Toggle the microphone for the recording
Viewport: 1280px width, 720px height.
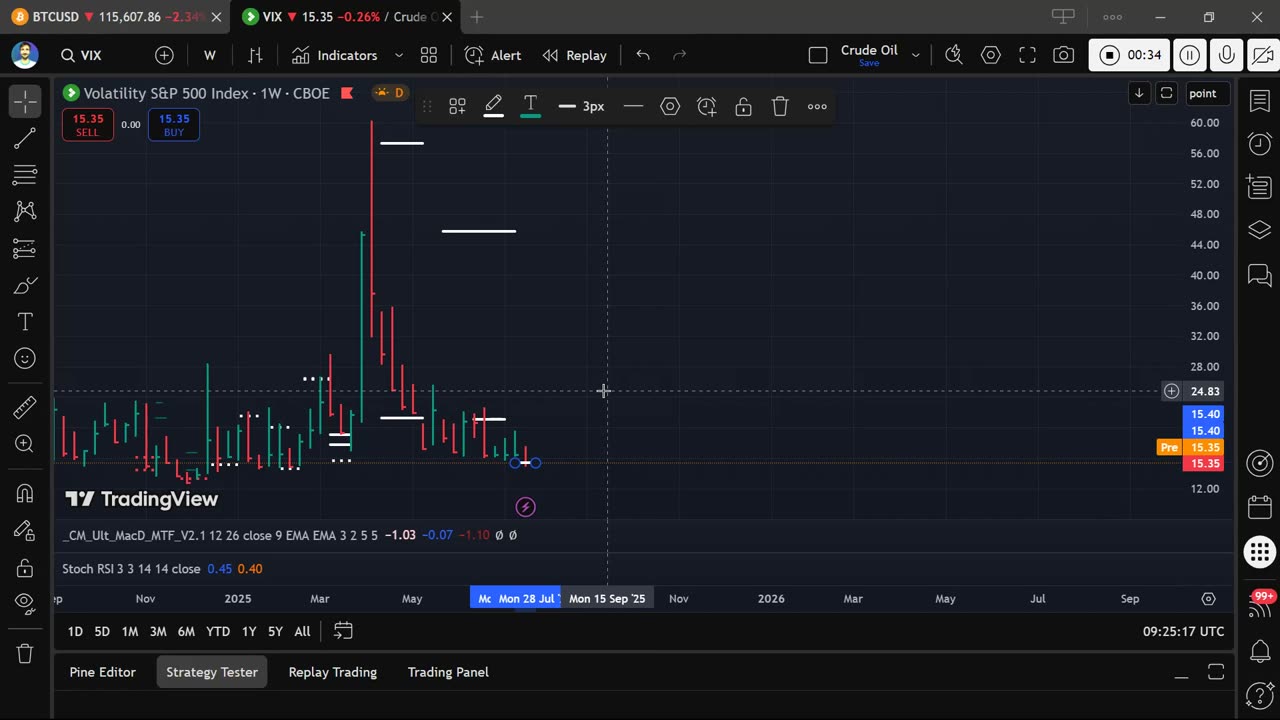(x=1226, y=55)
